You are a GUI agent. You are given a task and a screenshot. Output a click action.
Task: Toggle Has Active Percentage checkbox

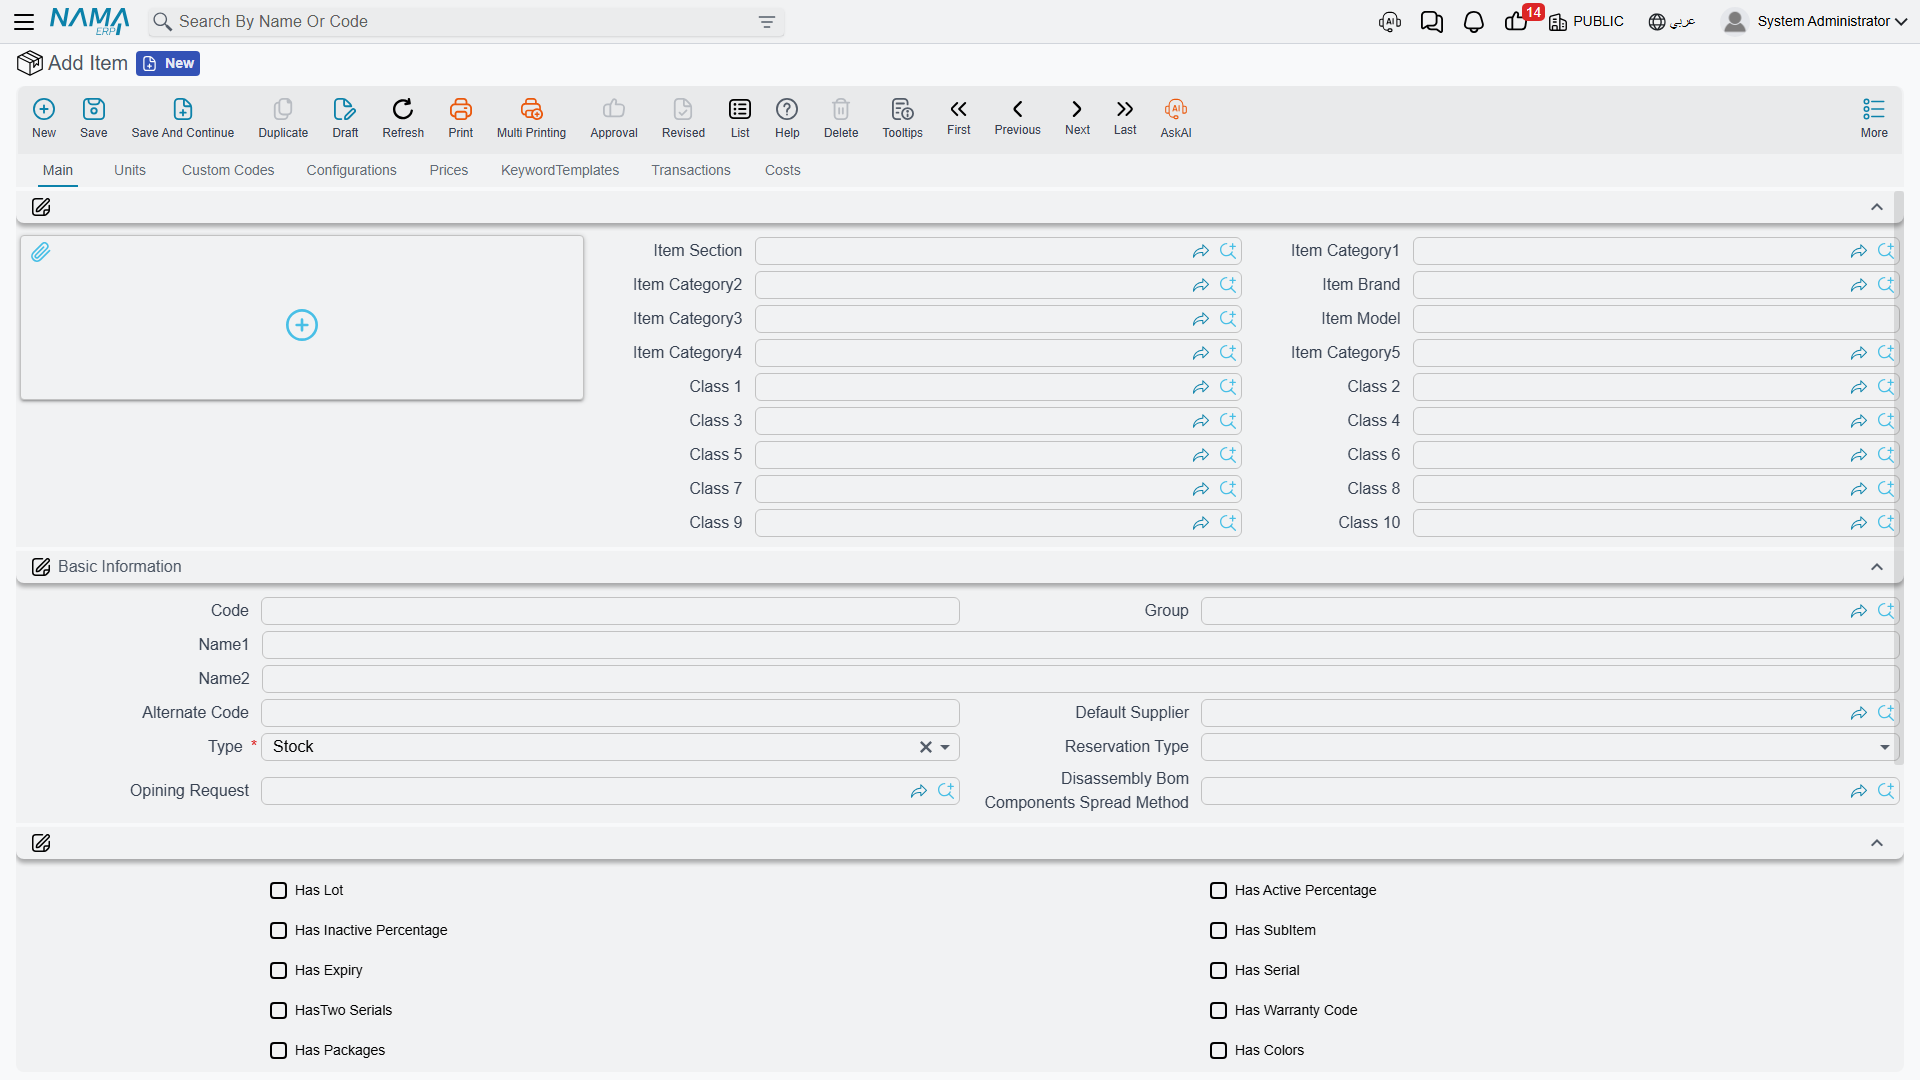pyautogui.click(x=1218, y=890)
